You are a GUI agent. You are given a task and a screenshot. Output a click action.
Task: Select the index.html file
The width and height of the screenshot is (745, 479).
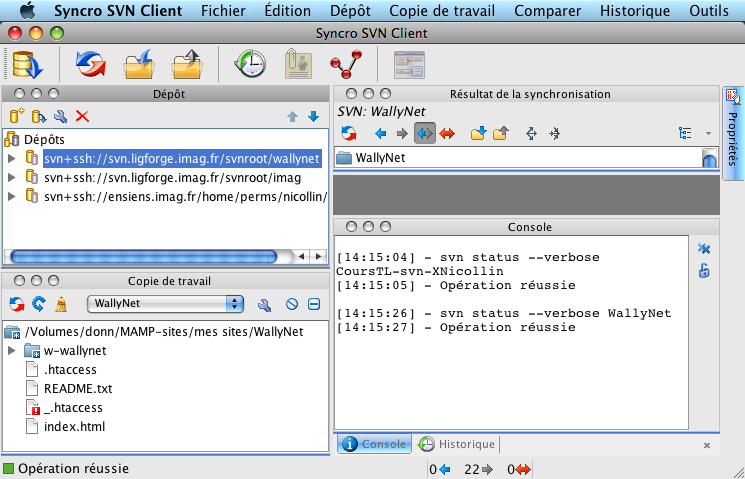tap(75, 427)
